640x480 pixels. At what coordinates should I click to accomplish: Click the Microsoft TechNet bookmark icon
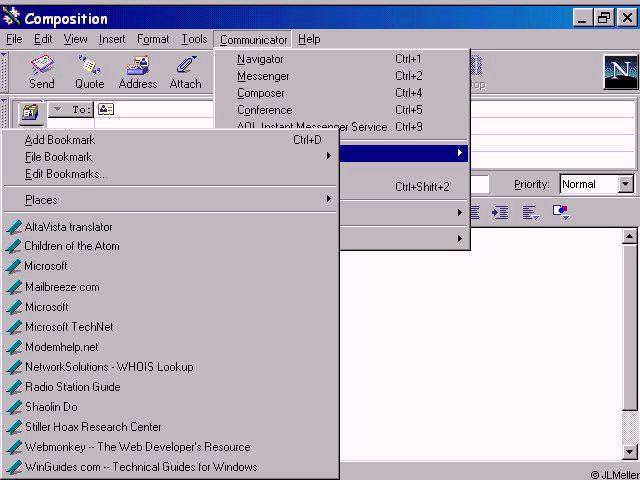pos(14,327)
